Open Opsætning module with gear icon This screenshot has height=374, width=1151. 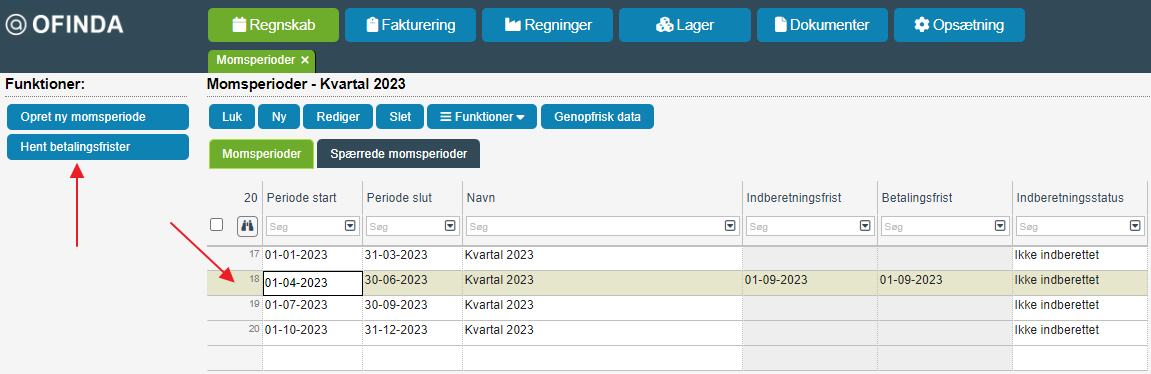tap(959, 25)
